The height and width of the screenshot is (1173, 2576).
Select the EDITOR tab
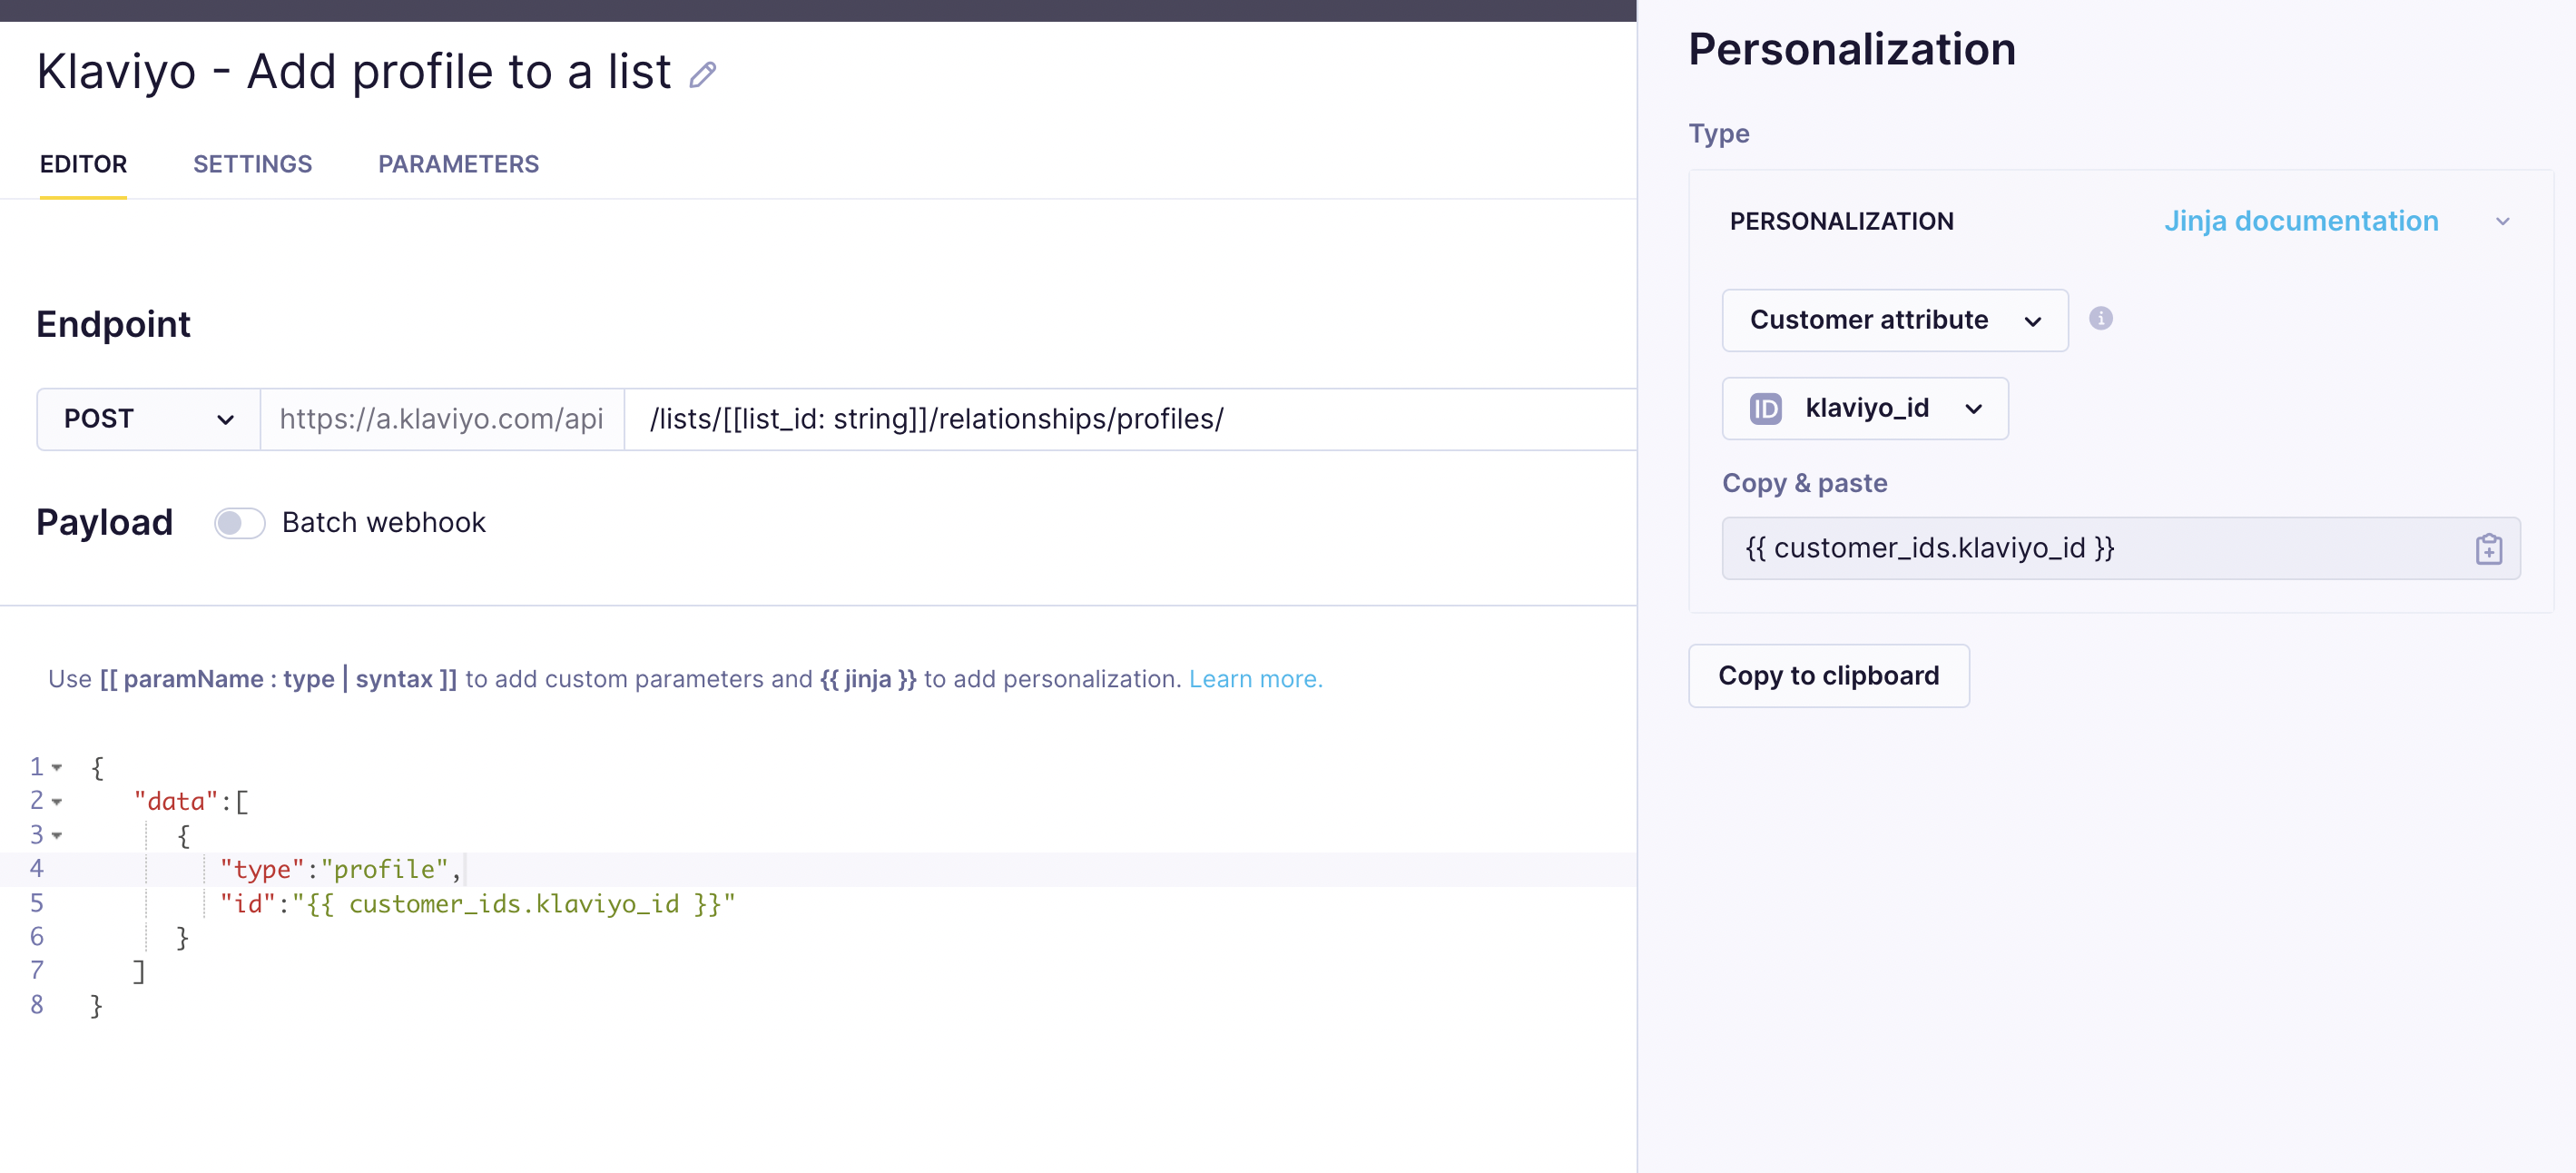(83, 164)
